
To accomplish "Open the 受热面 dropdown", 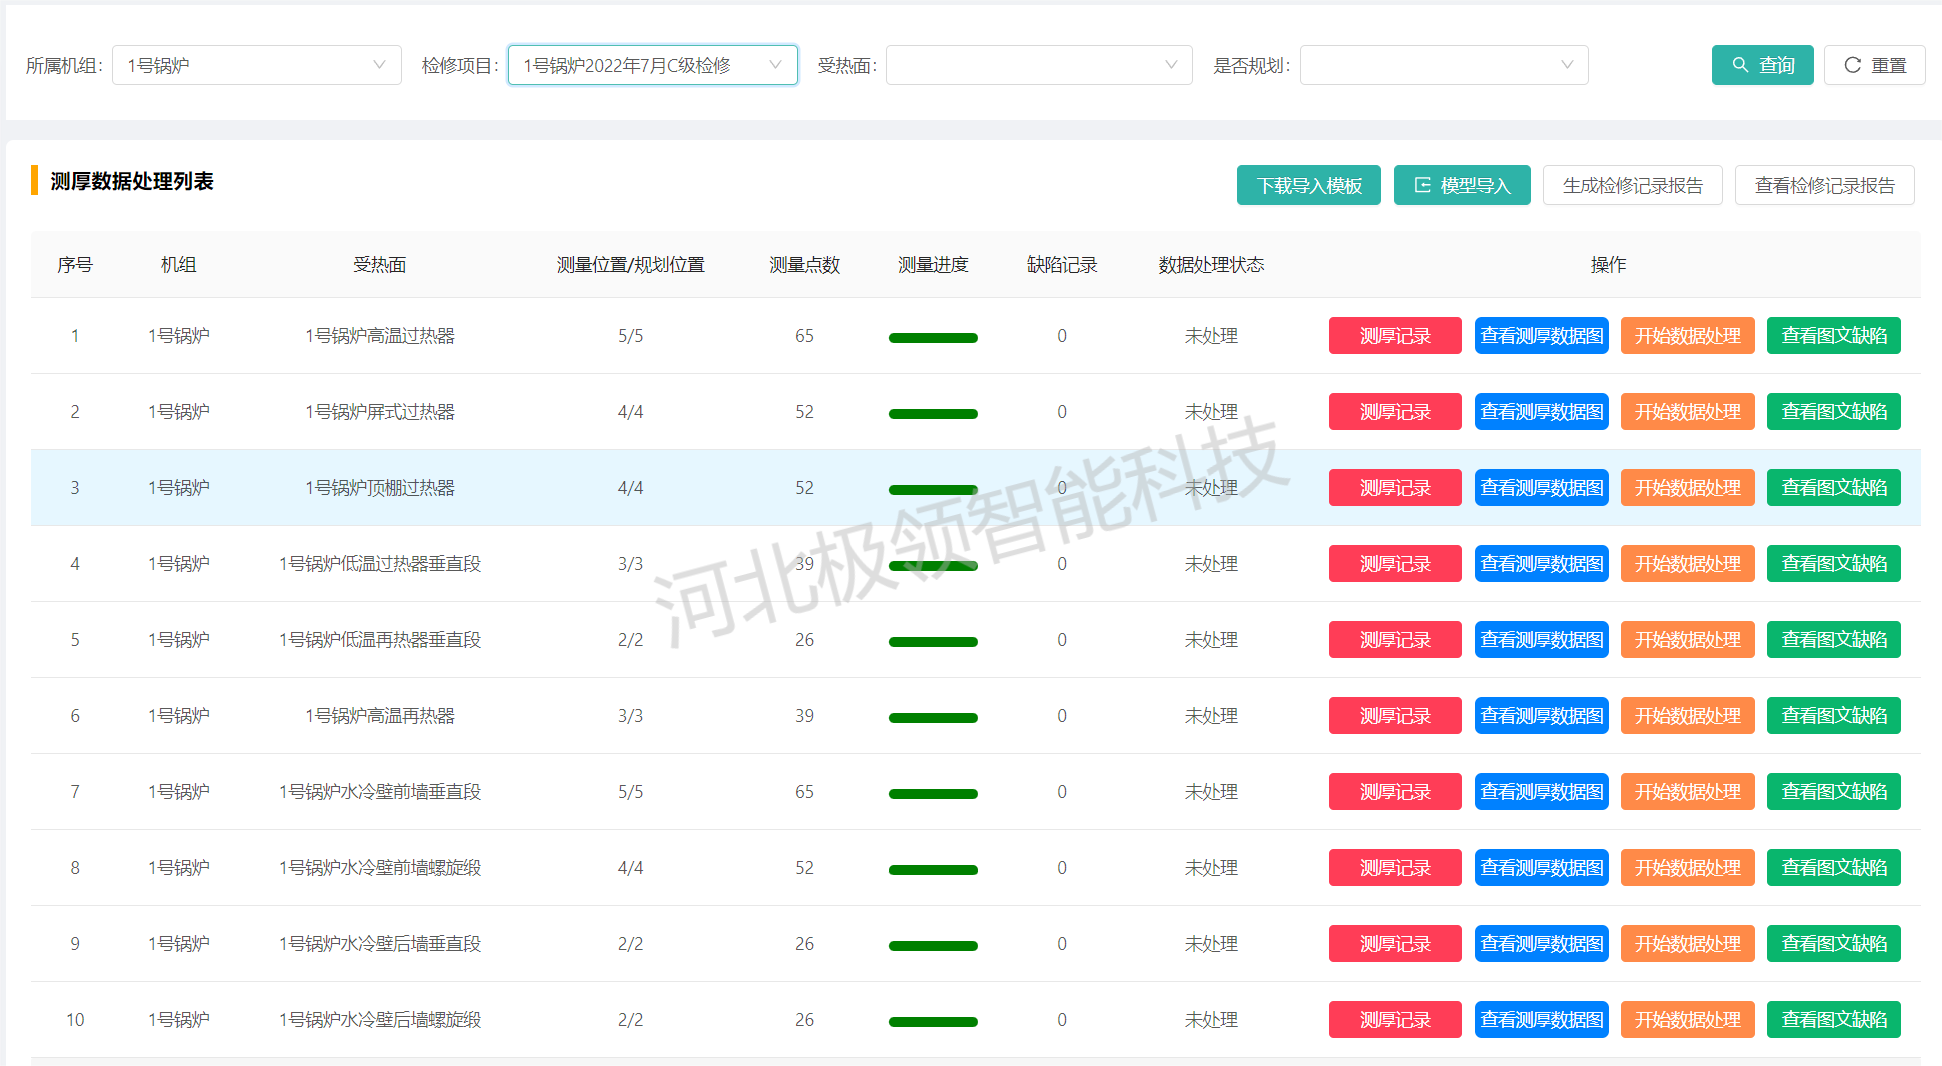I will pyautogui.click(x=1038, y=65).
